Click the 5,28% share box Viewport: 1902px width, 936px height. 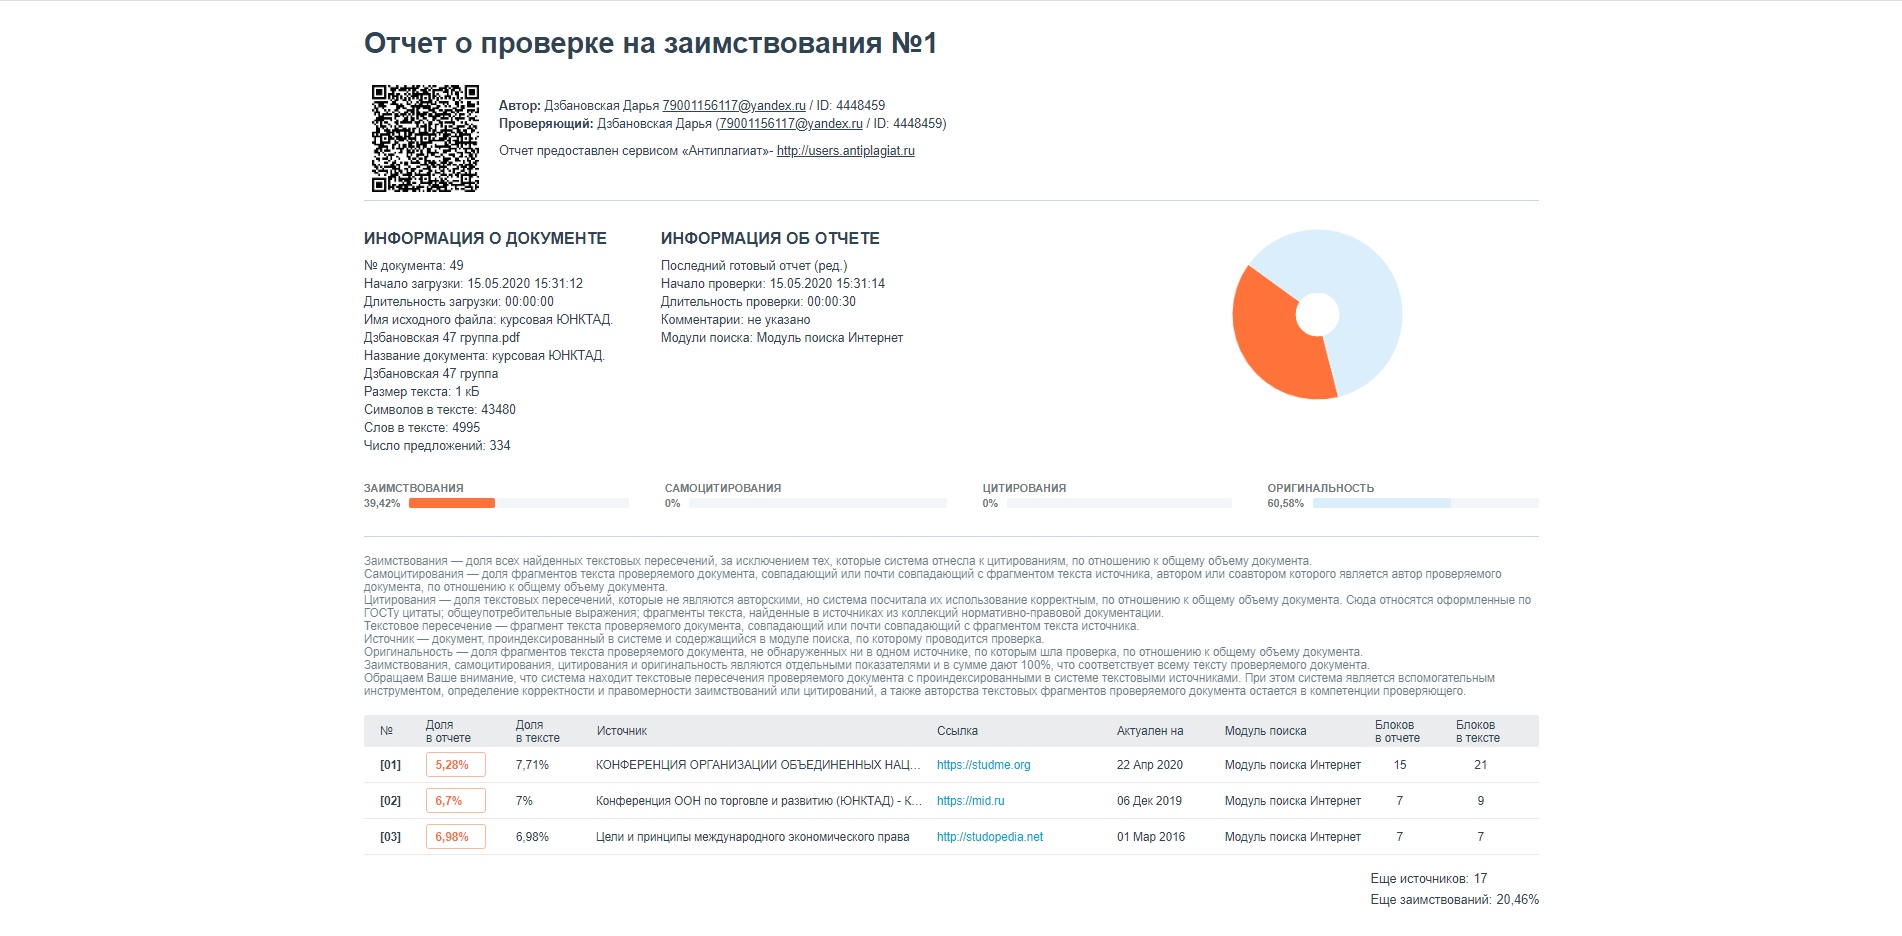coord(455,765)
